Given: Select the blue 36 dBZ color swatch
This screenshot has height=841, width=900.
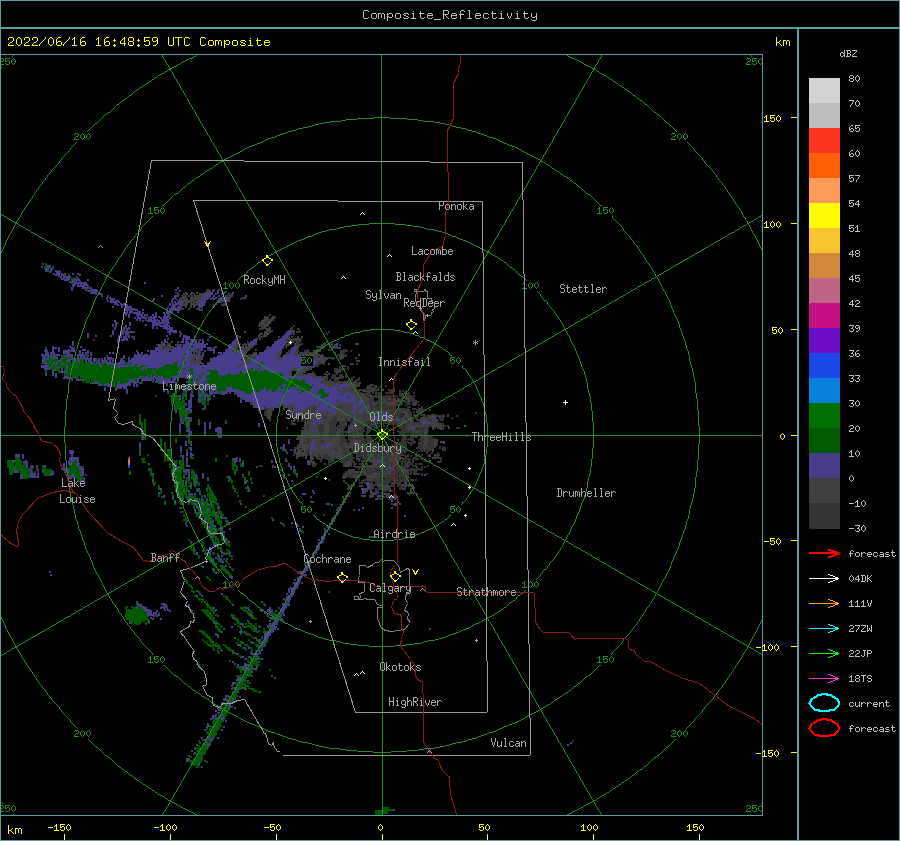Looking at the screenshot, I should click(x=824, y=366).
